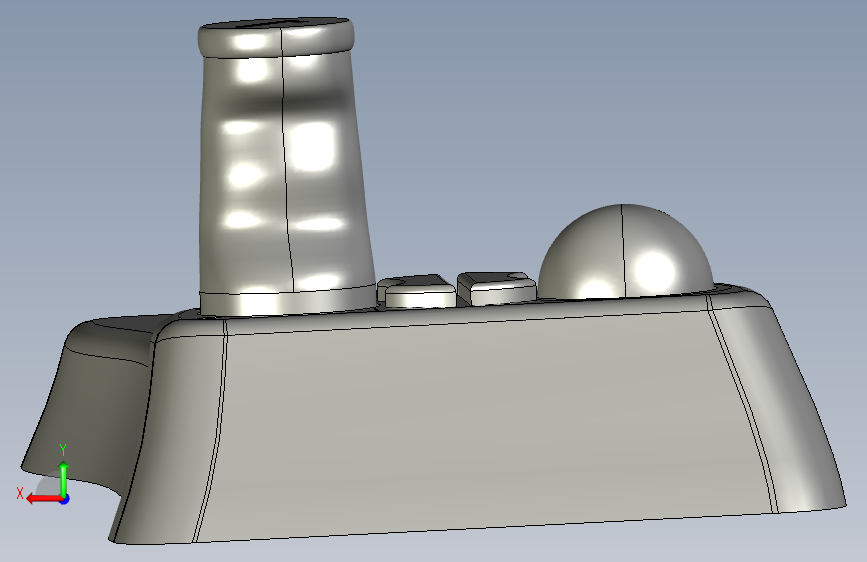Select the right small rectangular button

(497, 288)
